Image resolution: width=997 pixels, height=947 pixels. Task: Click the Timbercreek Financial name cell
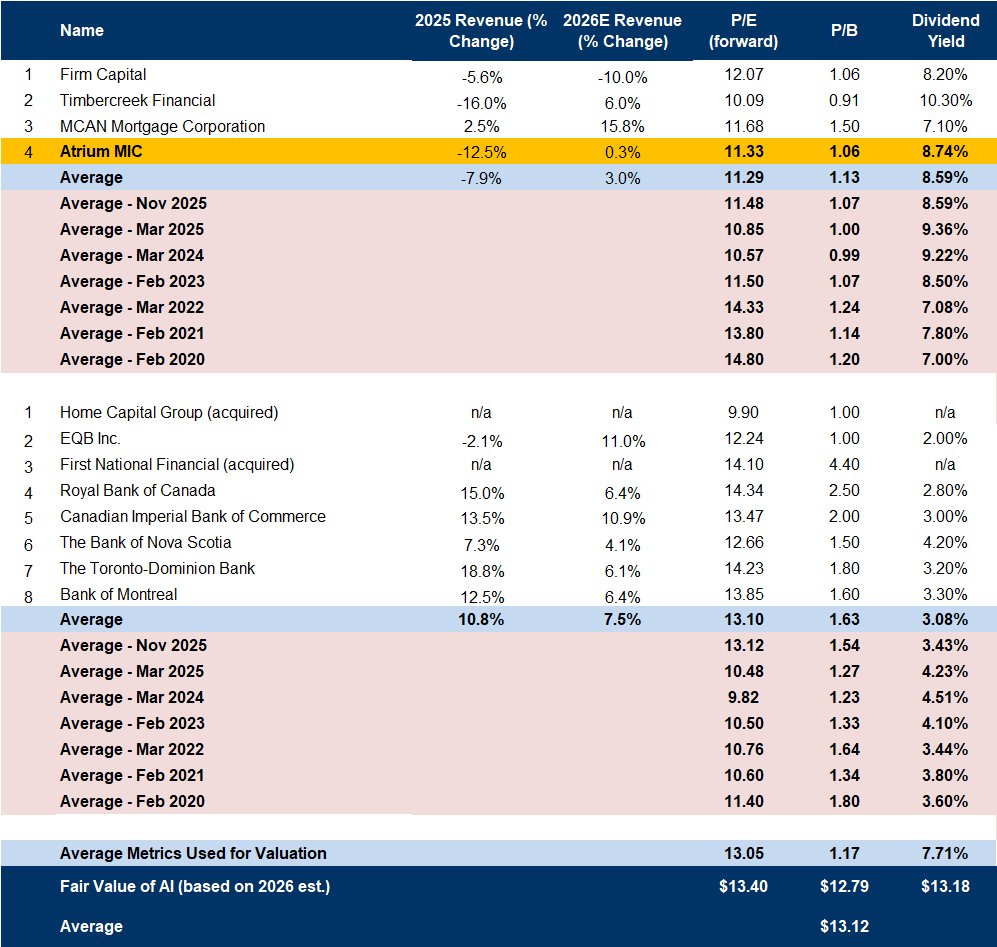pos(137,100)
